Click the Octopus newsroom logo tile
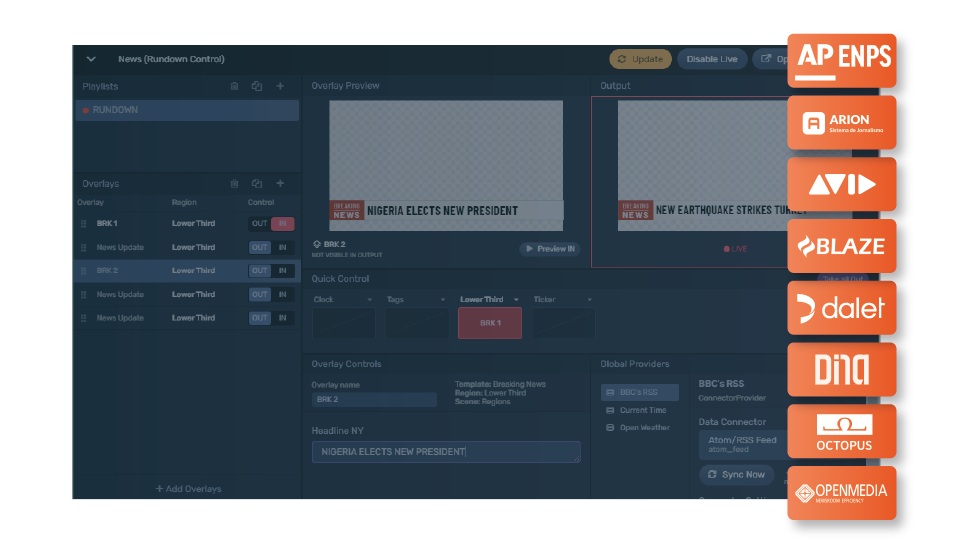 (x=841, y=431)
